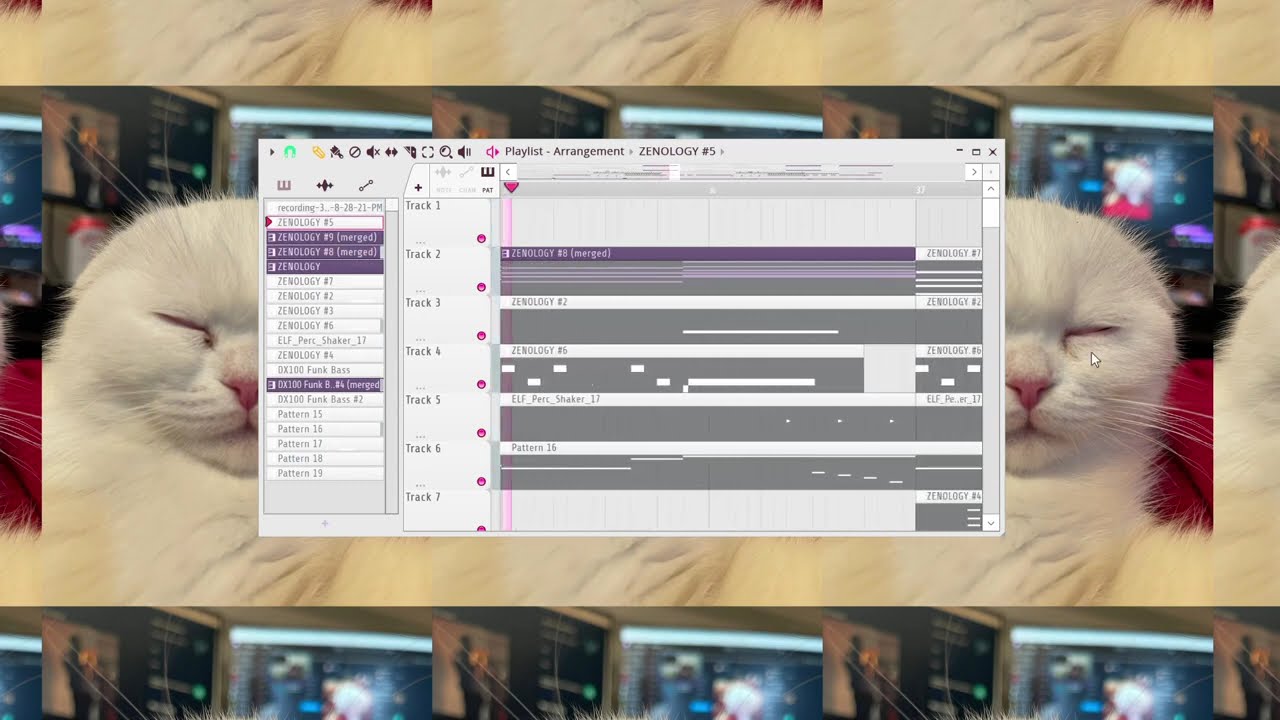Select ZENOLOGY #6 in pattern picker
Screen dimensions: 1280x720
[x=324, y=326]
